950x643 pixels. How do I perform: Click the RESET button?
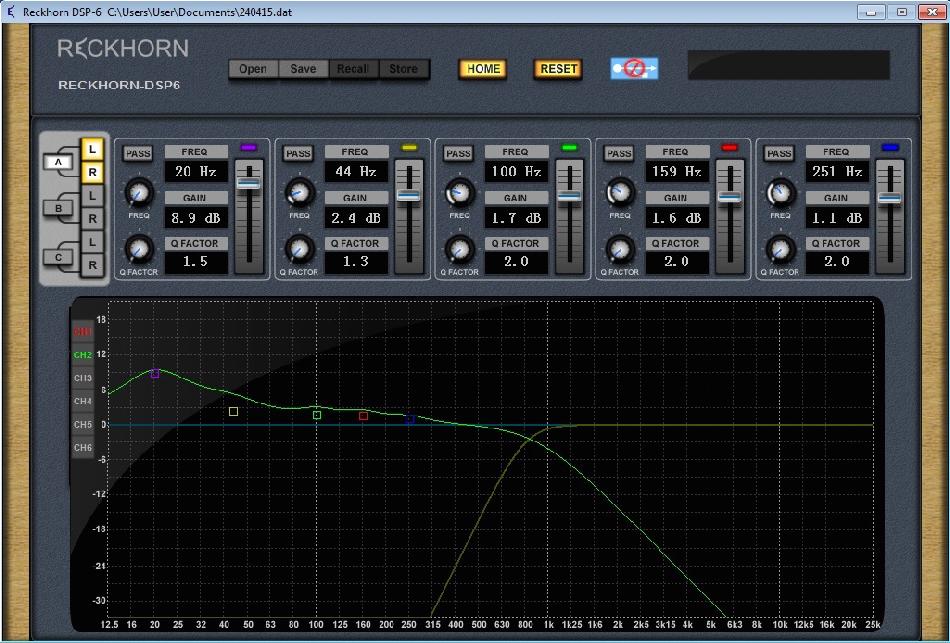(x=558, y=69)
